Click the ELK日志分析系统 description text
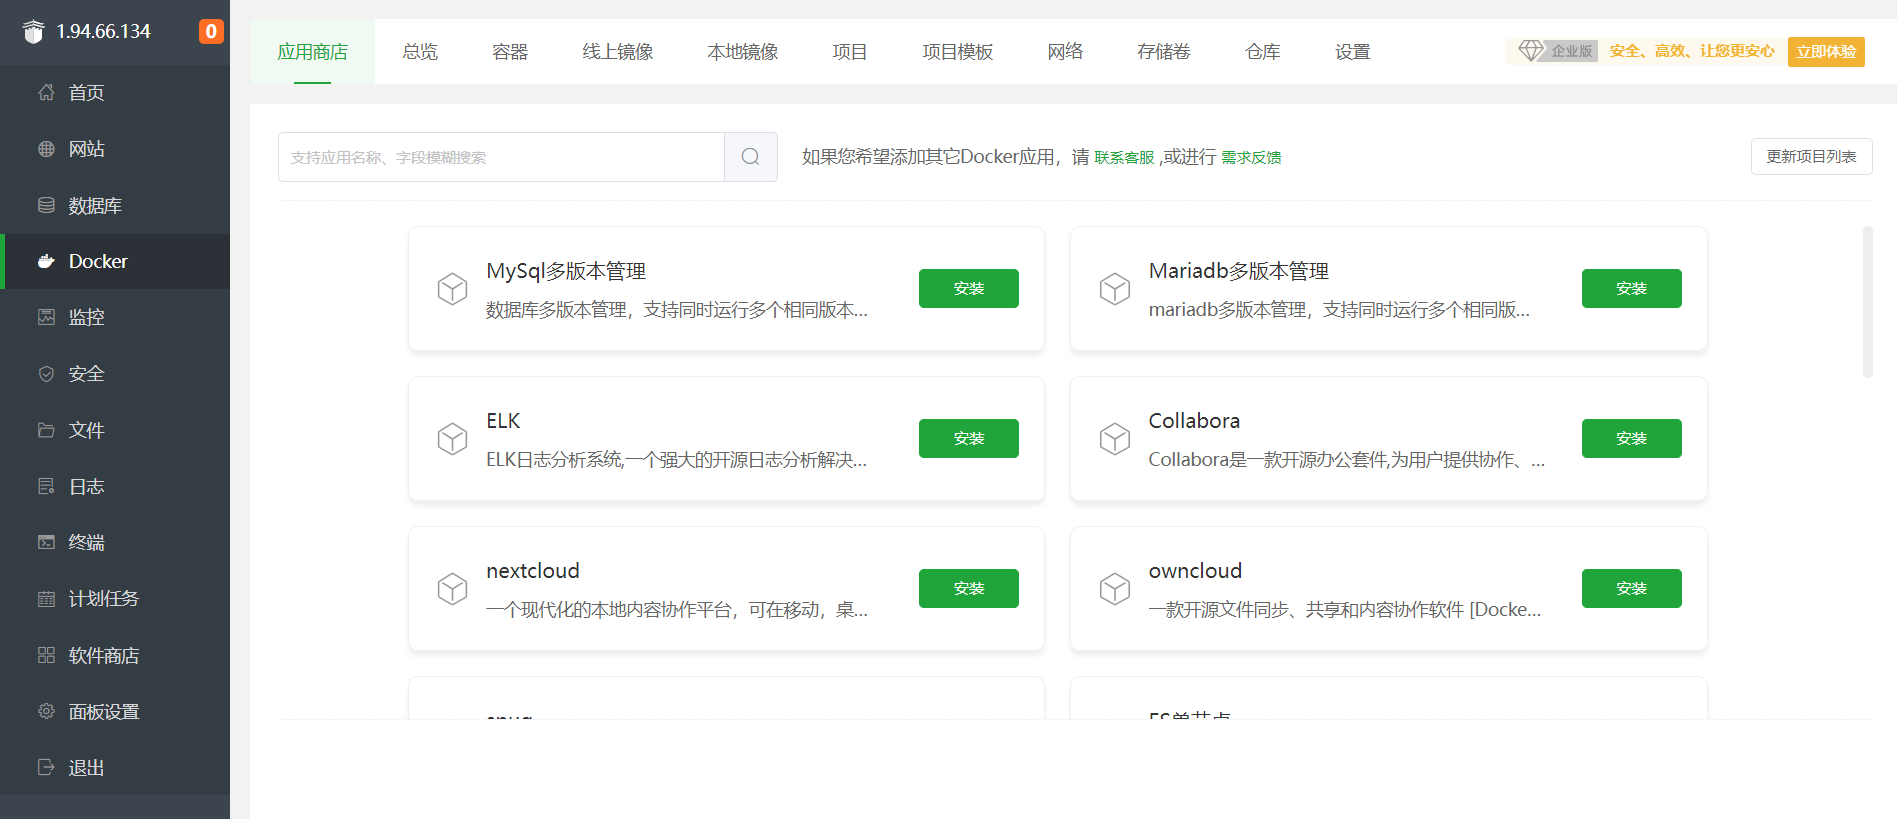This screenshot has width=1897, height=819. (x=676, y=460)
